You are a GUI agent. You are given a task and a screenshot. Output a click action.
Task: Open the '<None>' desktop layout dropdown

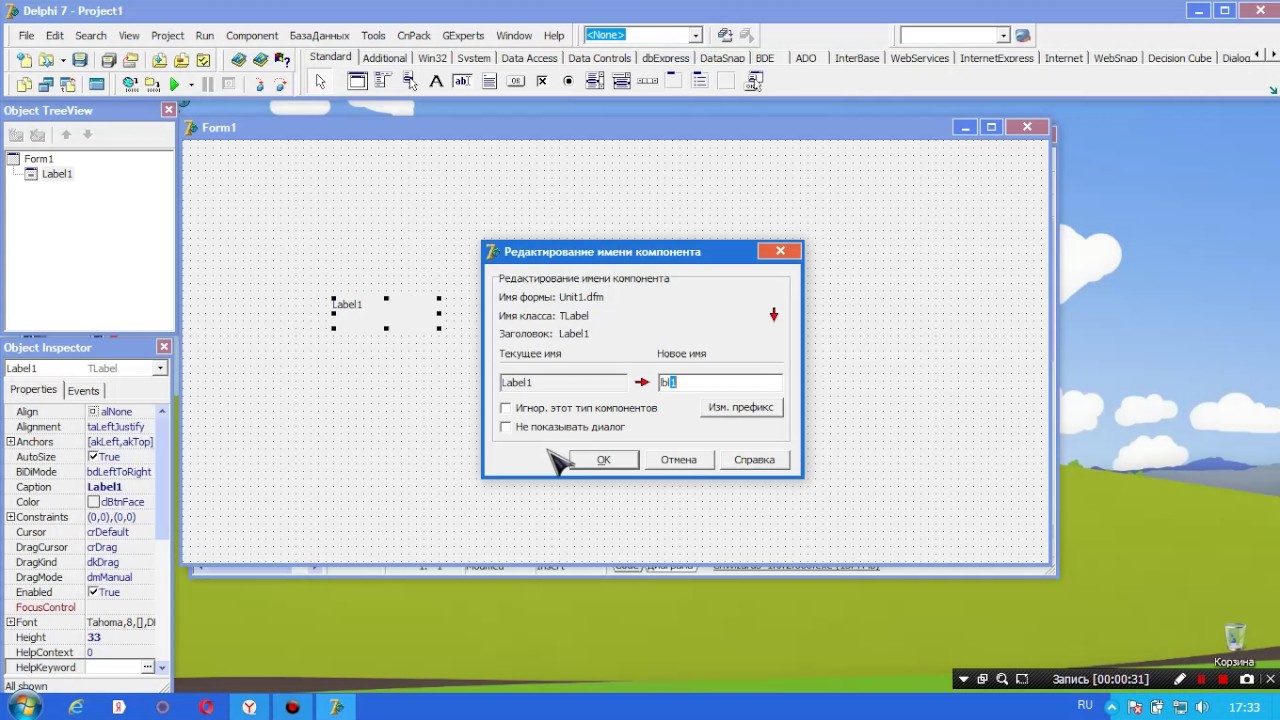coord(695,35)
